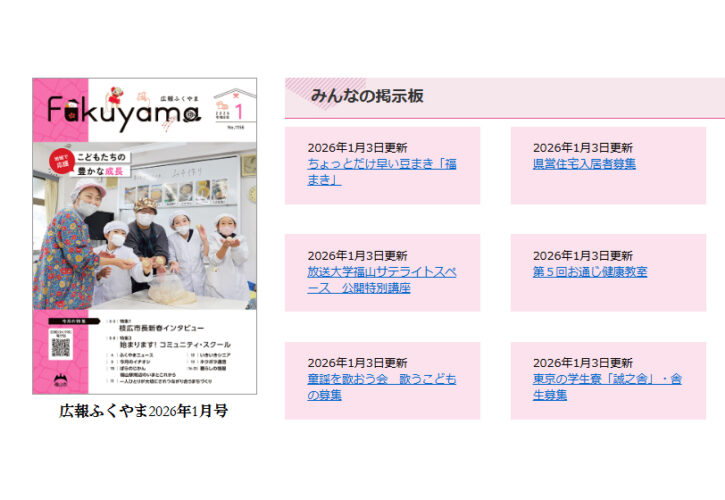Viewport: 725px width, 500px height.
Task: Click the QR code on the magazine cover
Action: (x=61, y=345)
